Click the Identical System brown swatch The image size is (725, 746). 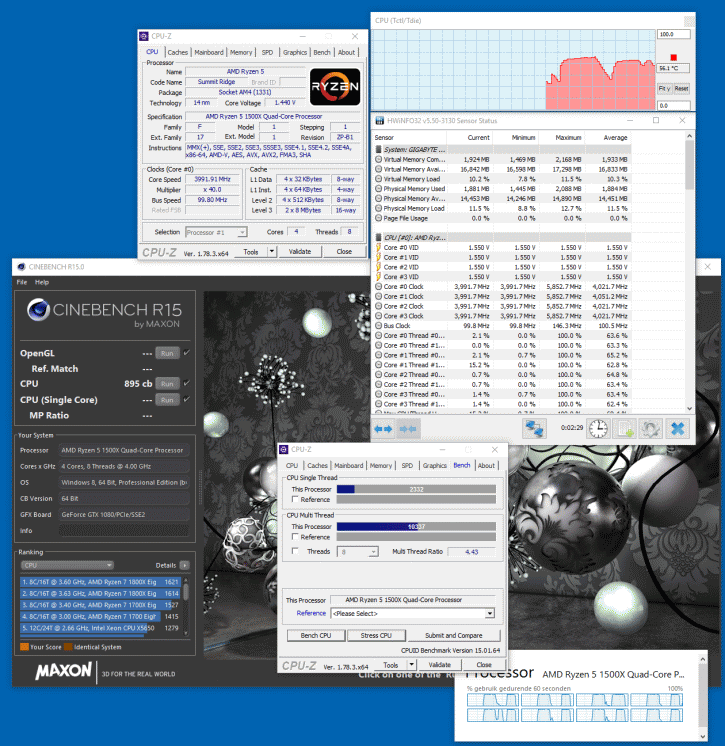[68, 647]
